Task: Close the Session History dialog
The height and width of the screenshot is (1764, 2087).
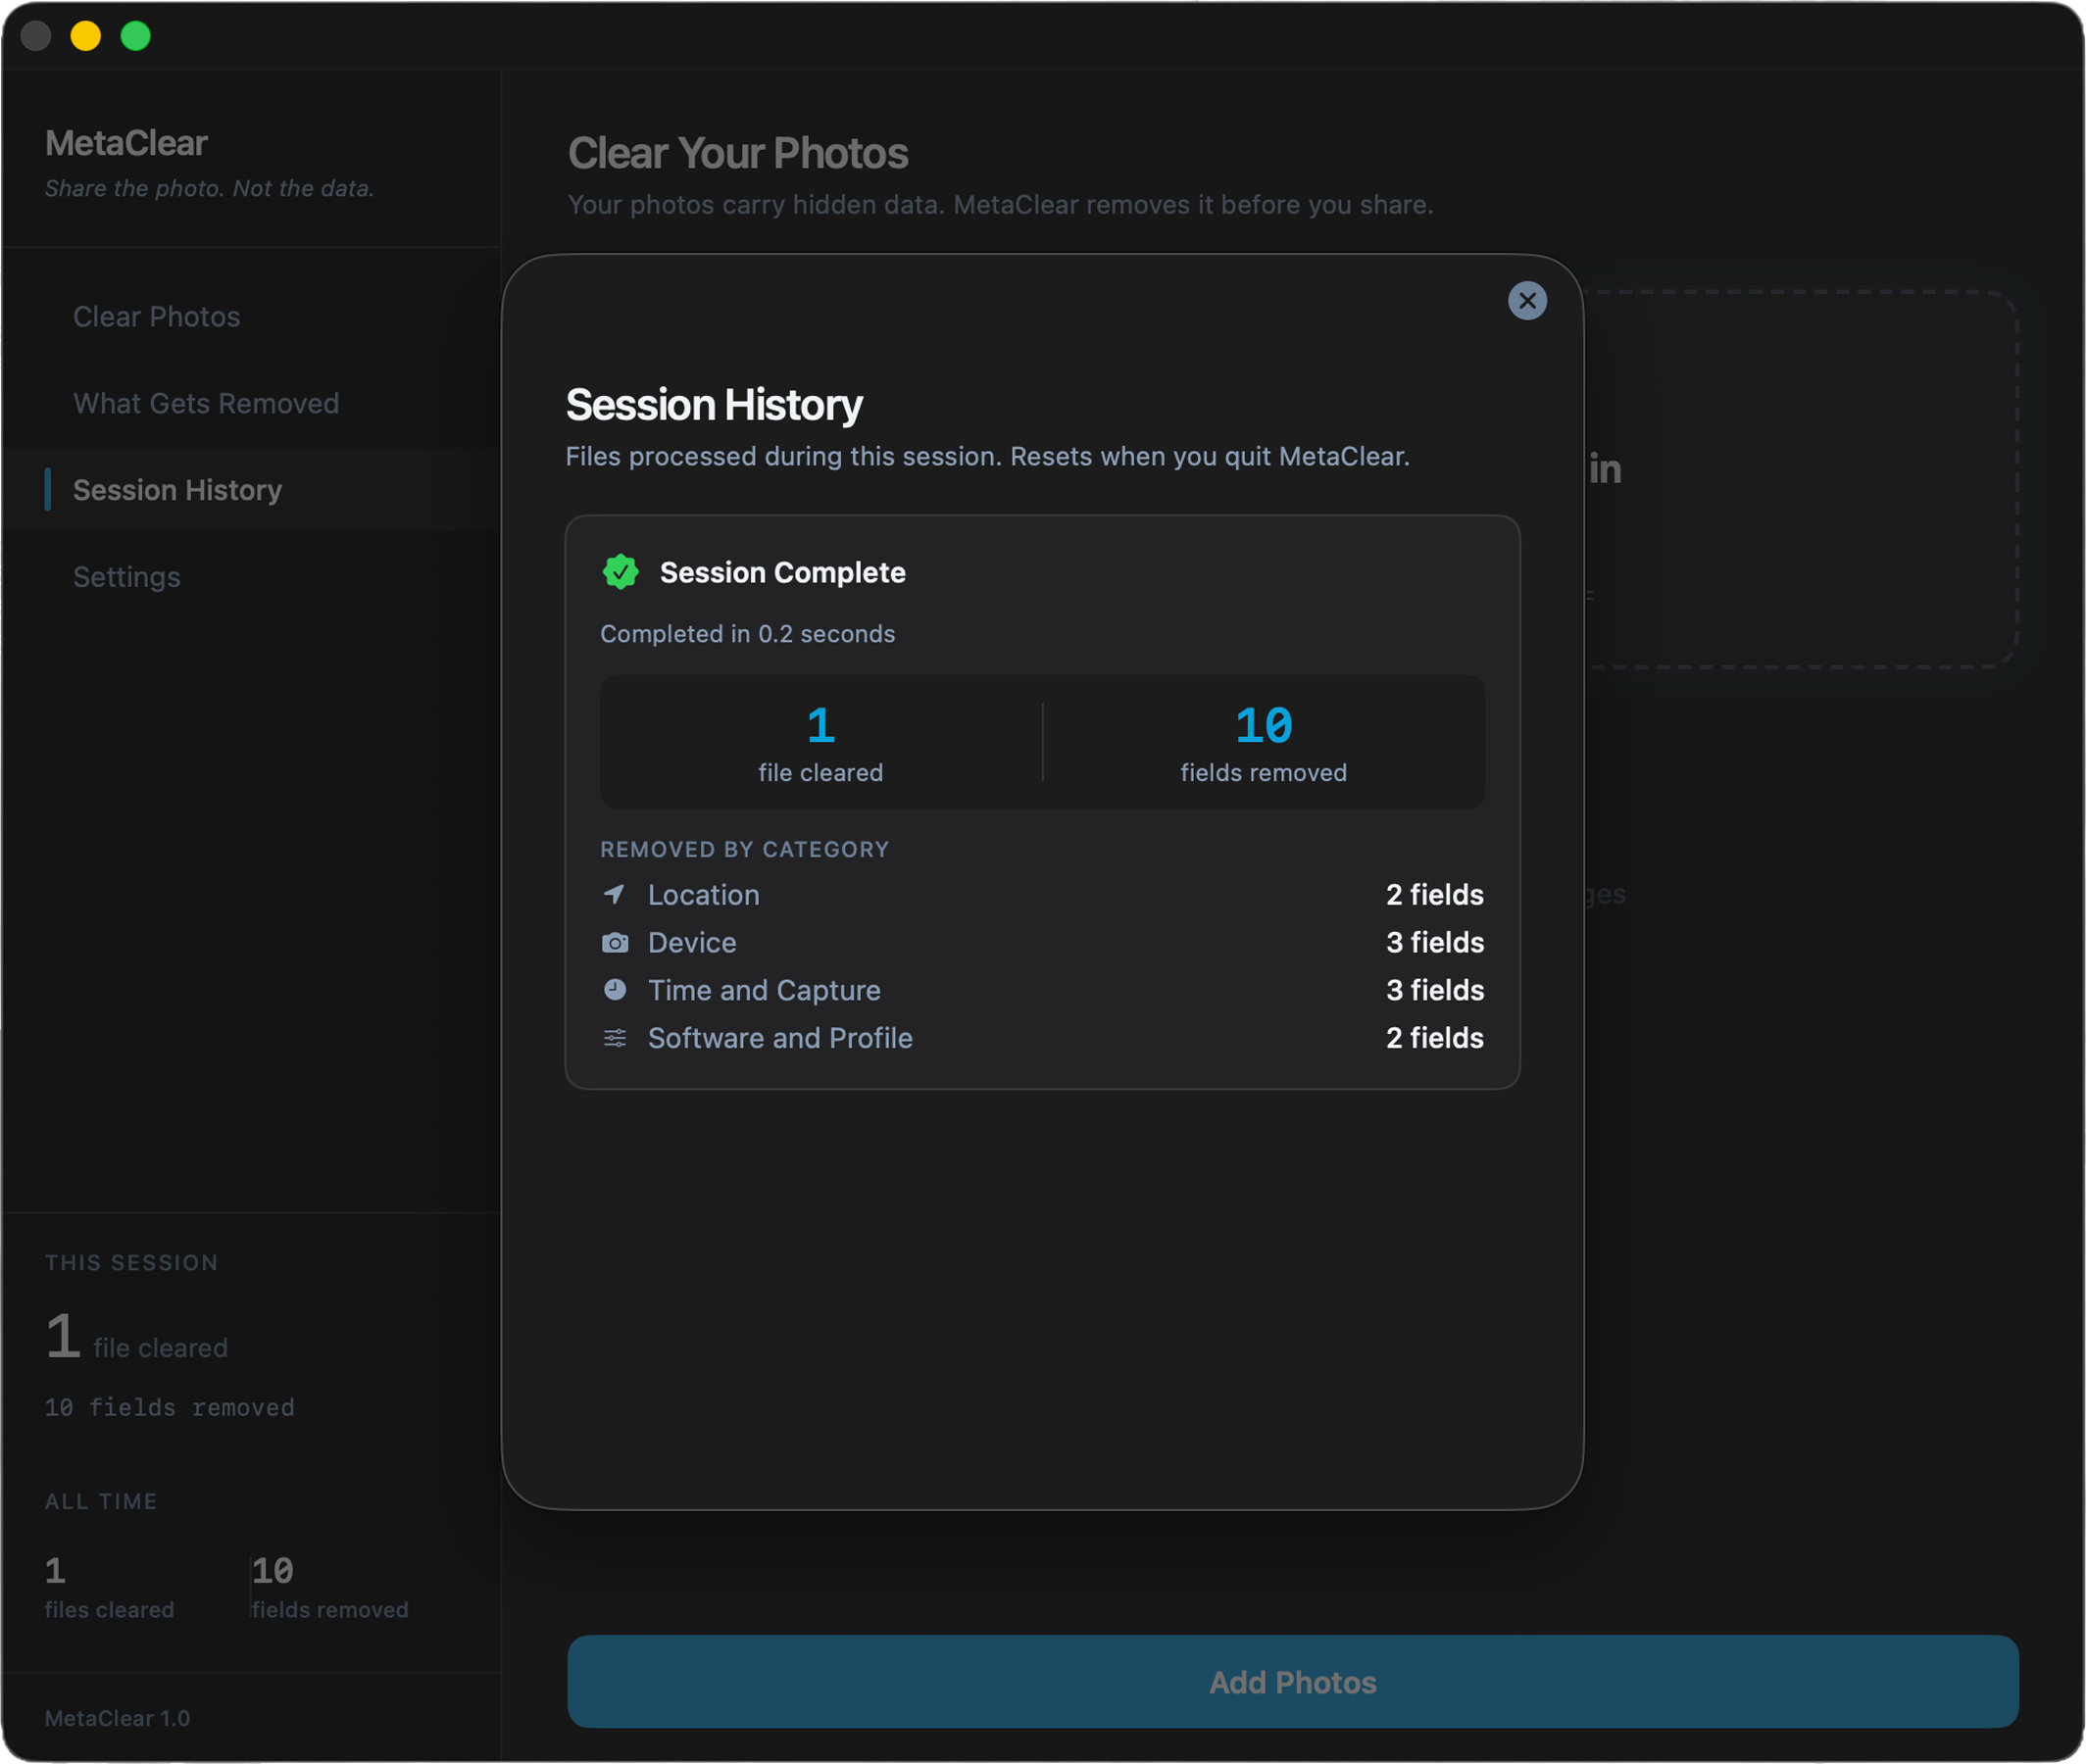Action: click(x=1527, y=300)
